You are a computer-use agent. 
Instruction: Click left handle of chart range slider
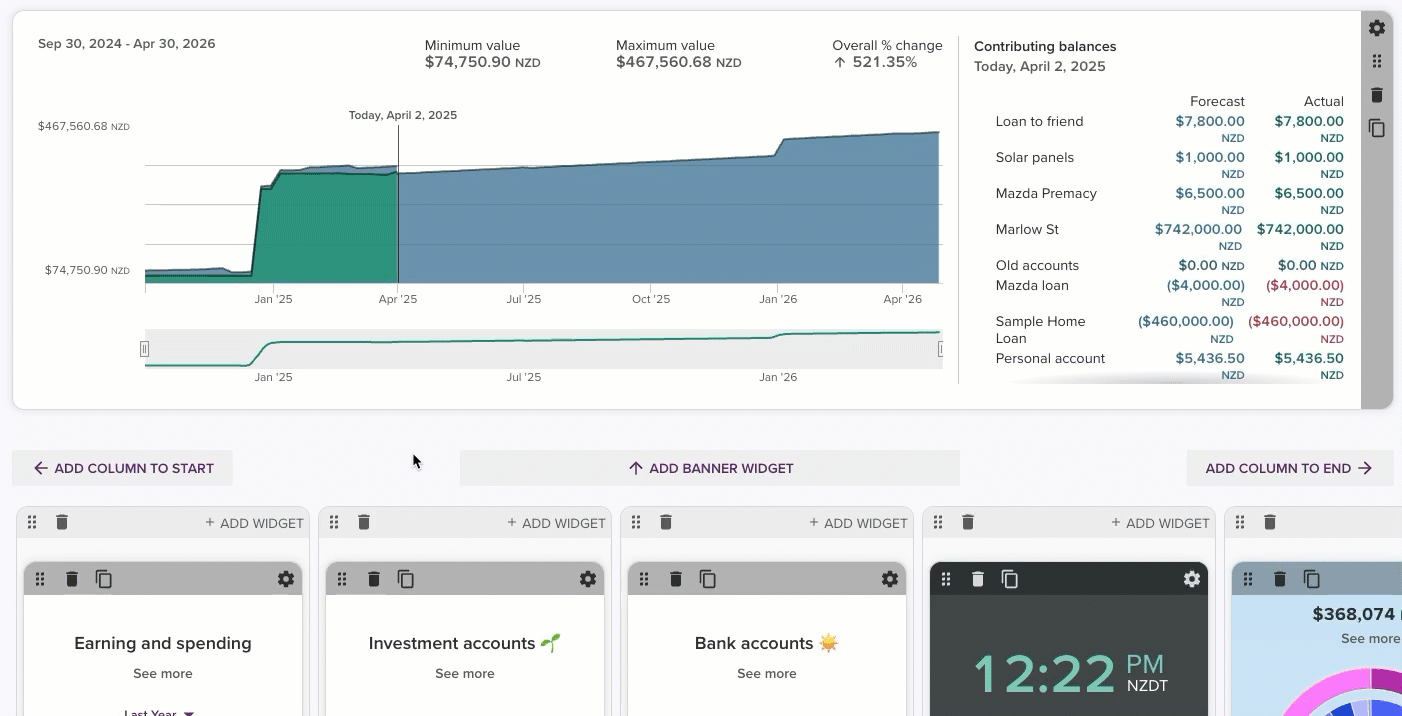[x=145, y=349]
